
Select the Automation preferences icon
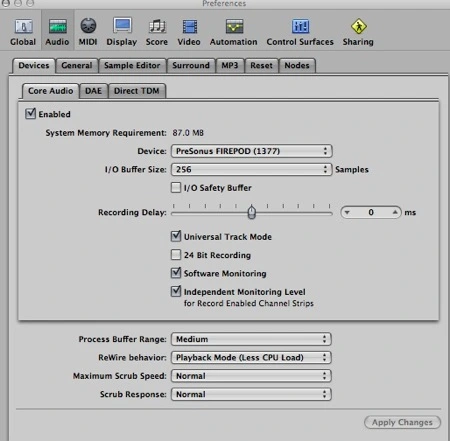(234, 26)
